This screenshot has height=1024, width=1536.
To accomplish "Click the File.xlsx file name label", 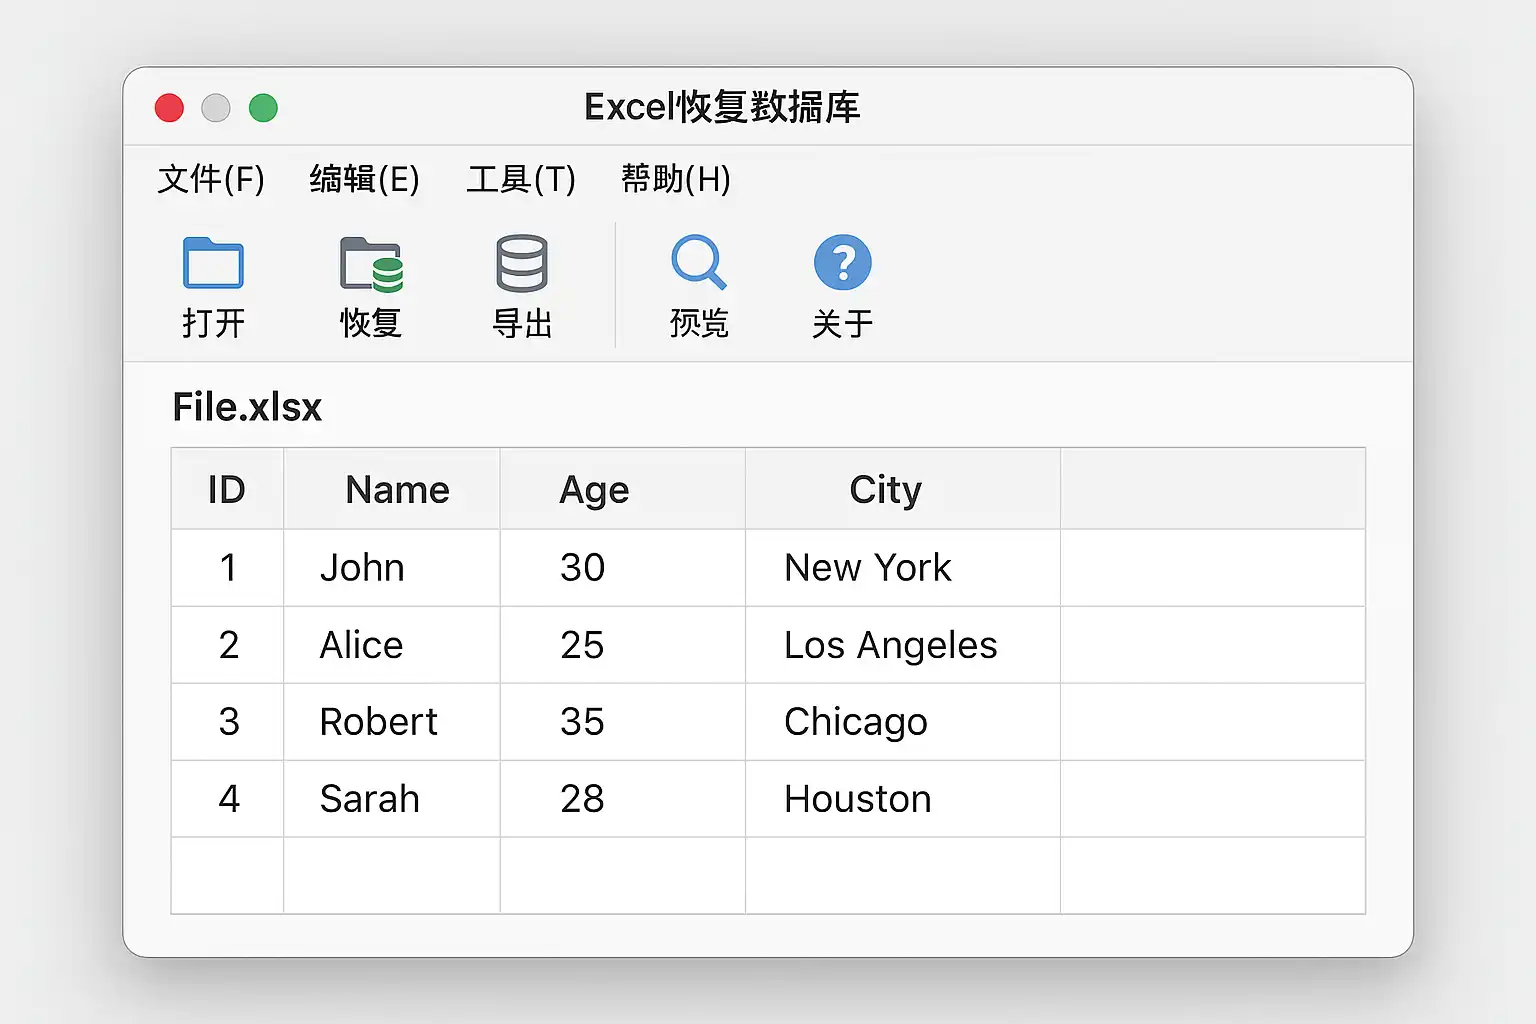I will (247, 407).
